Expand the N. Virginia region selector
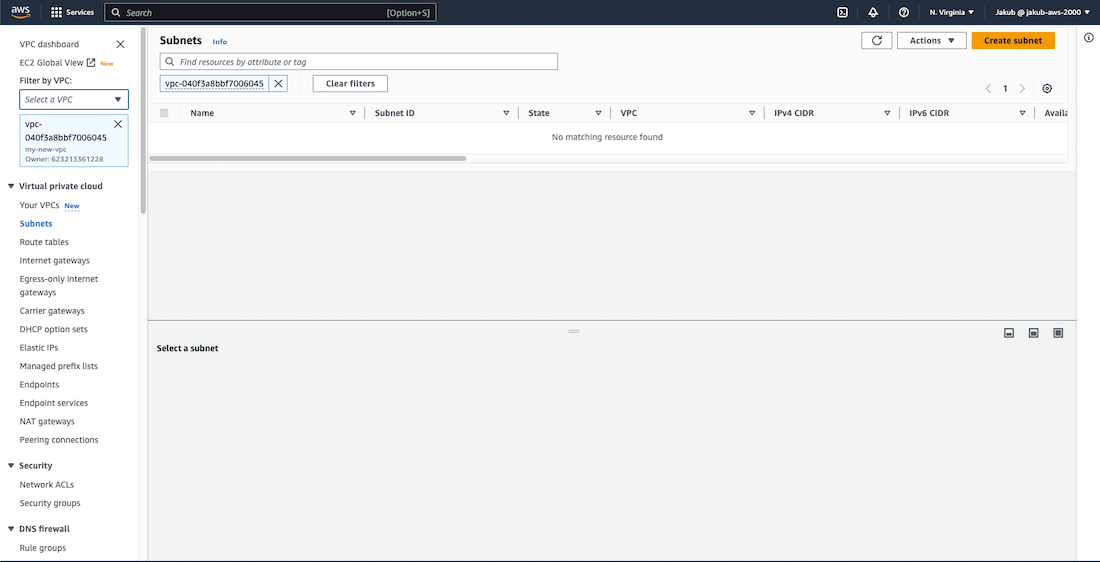Viewport: 1100px width, 562px height. [951, 12]
